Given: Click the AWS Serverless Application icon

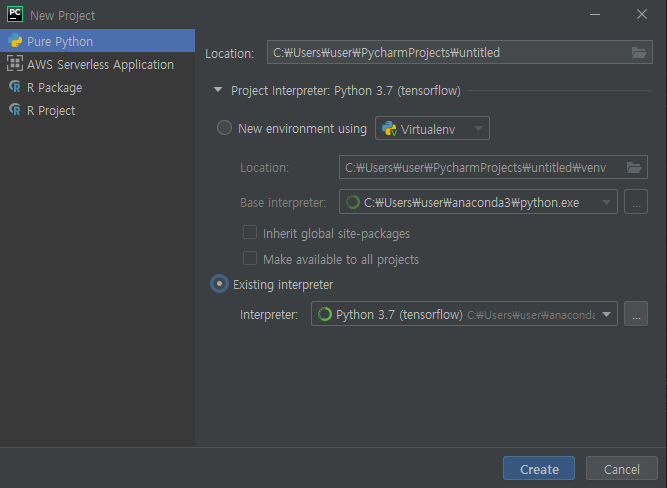Looking at the screenshot, I should (15, 63).
